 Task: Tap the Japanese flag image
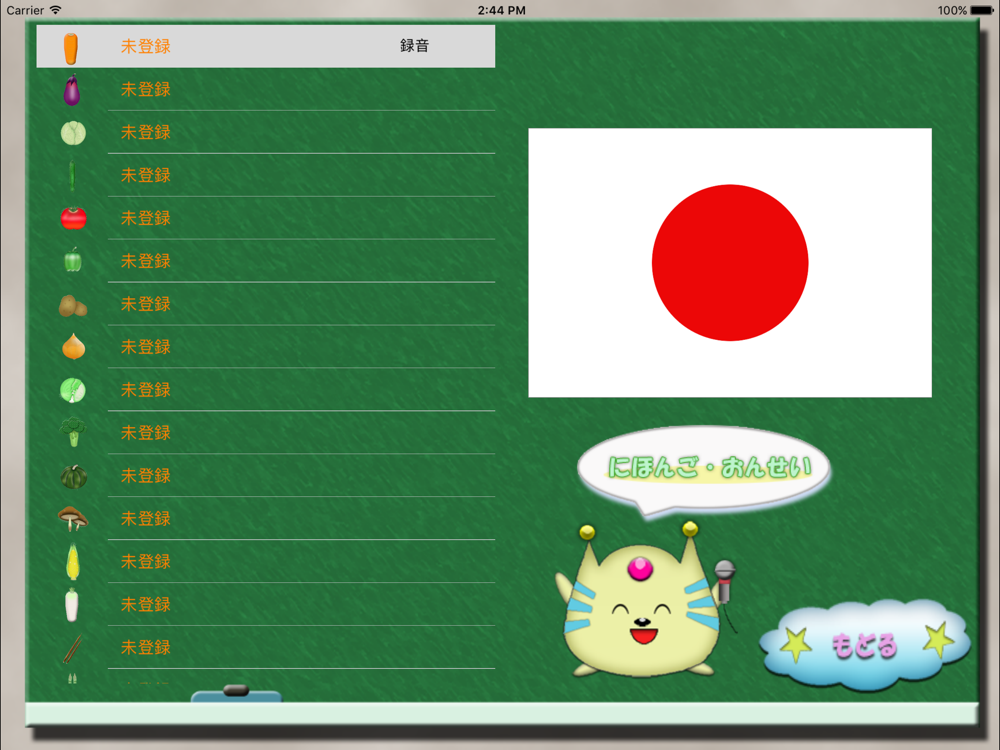coord(730,263)
